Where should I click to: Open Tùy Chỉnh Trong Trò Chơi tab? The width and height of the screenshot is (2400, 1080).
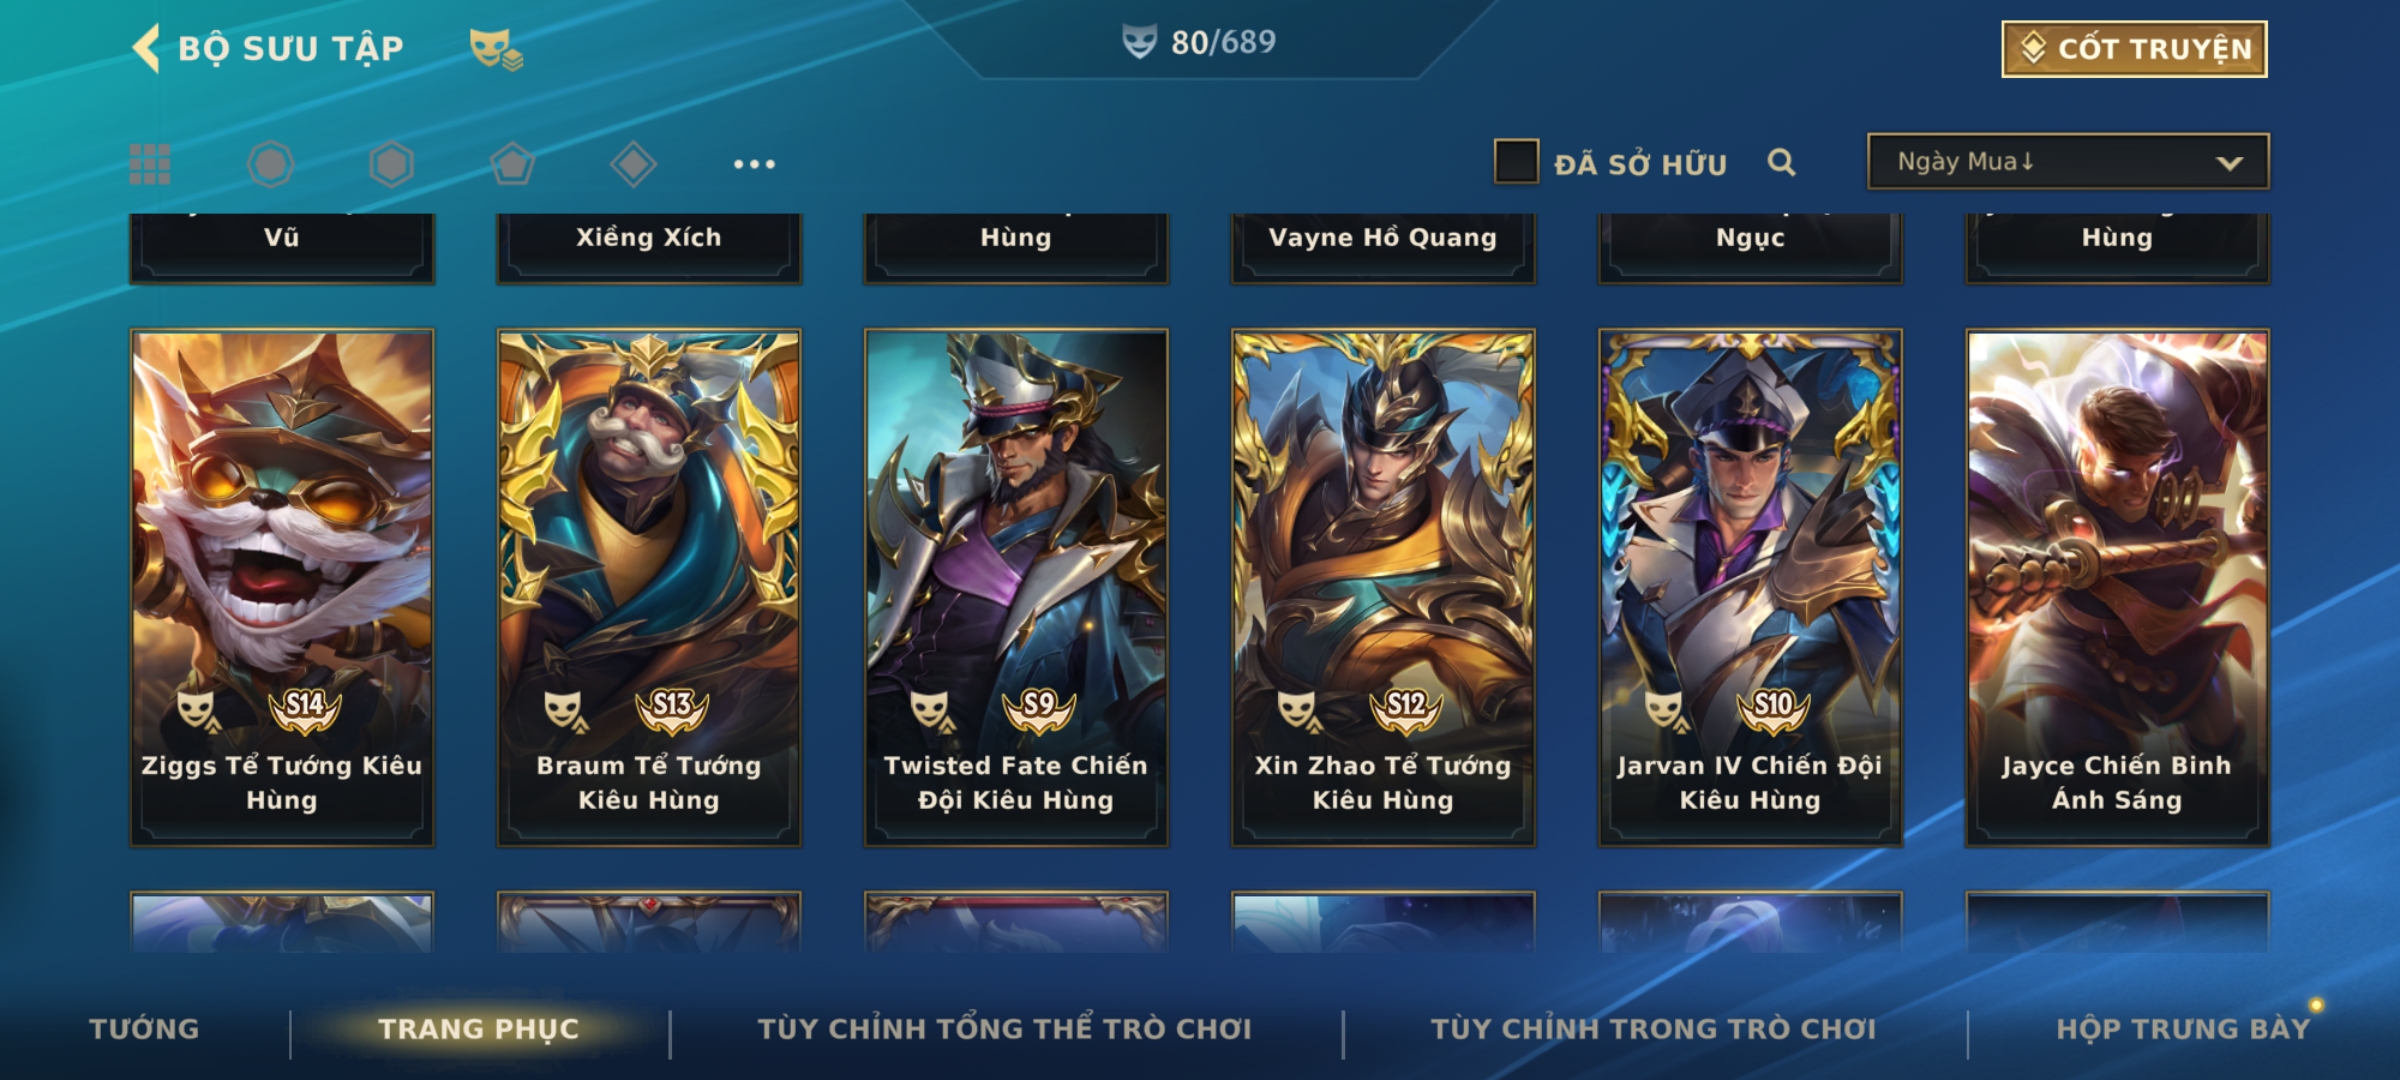[1653, 1029]
